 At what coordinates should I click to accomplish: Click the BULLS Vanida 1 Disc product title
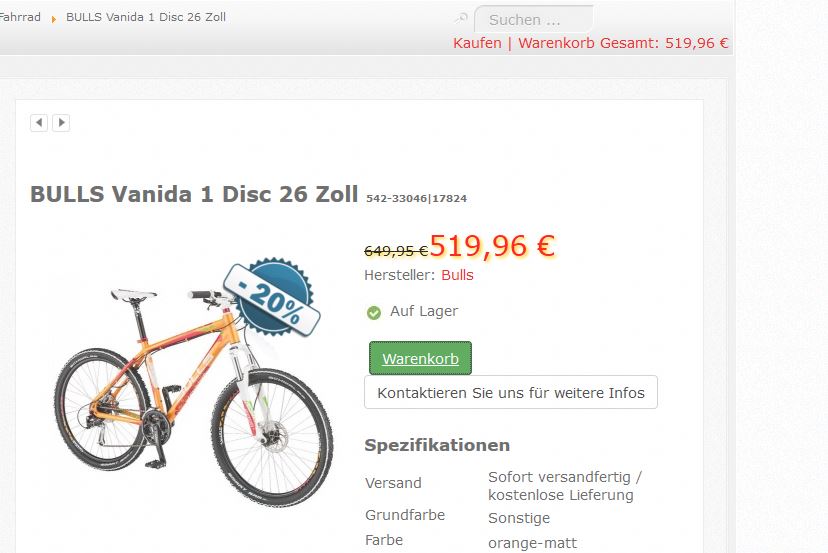coord(194,194)
